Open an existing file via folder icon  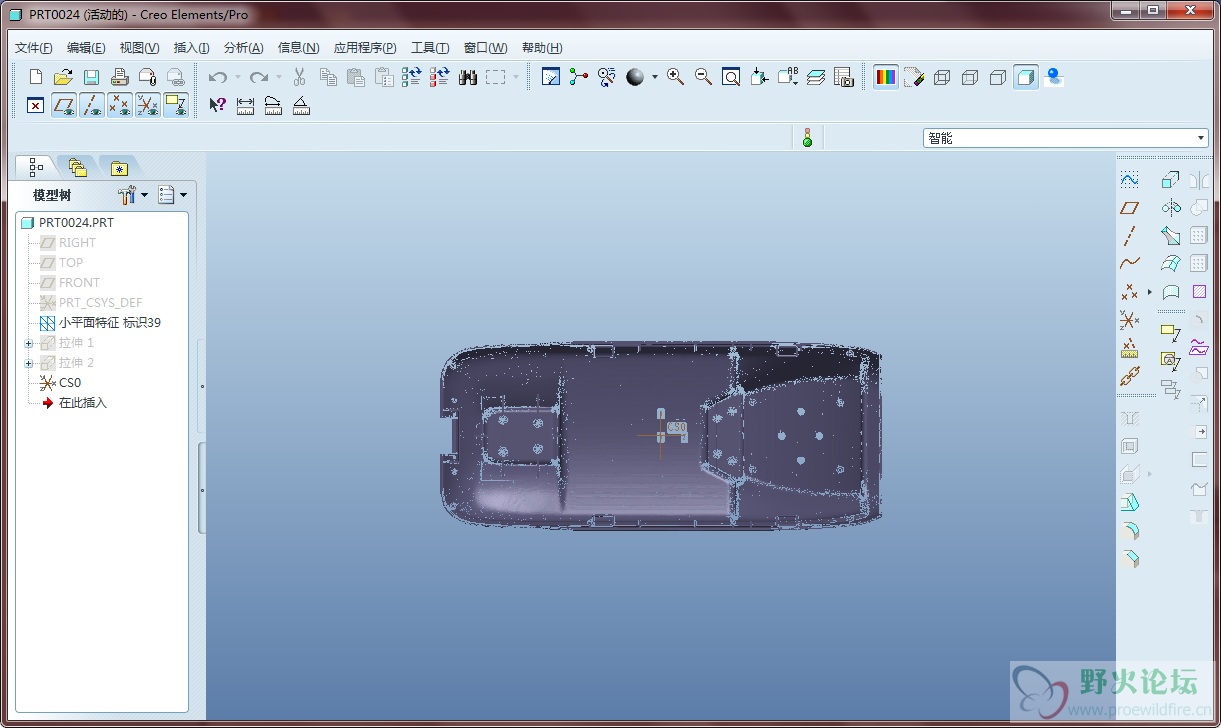(63, 77)
